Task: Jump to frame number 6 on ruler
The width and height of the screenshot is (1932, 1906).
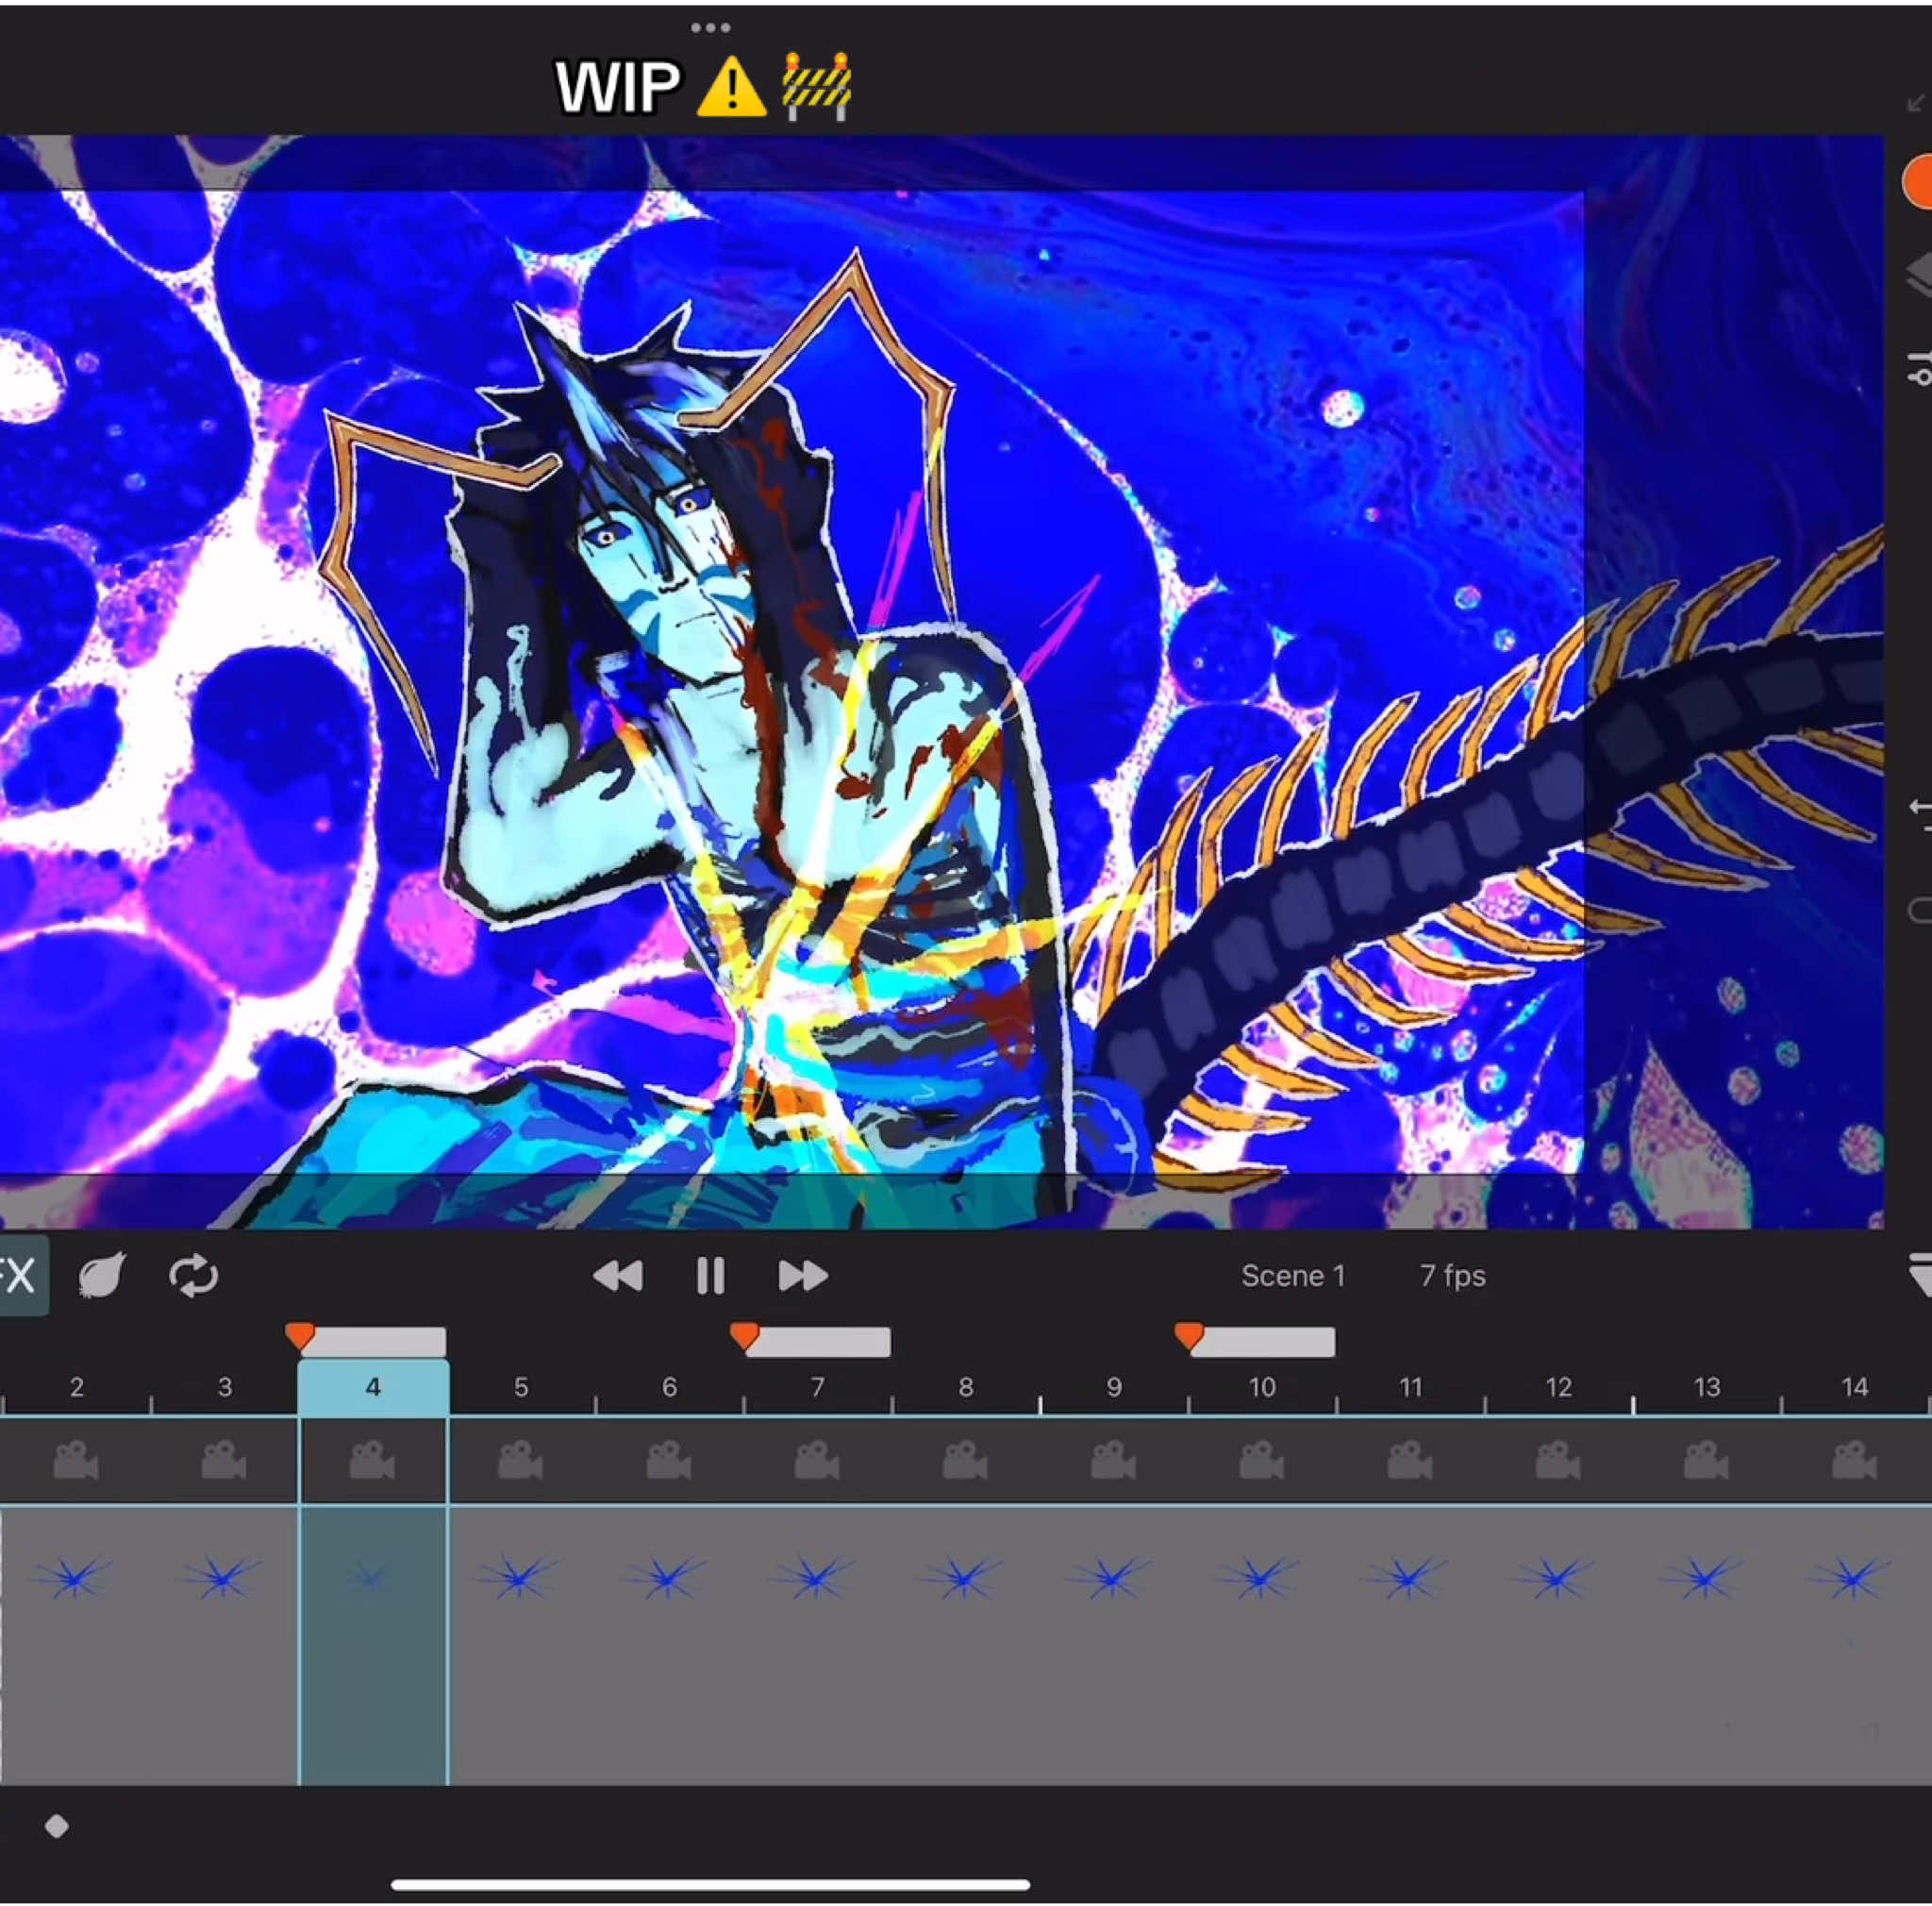Action: pyautogui.click(x=669, y=1387)
